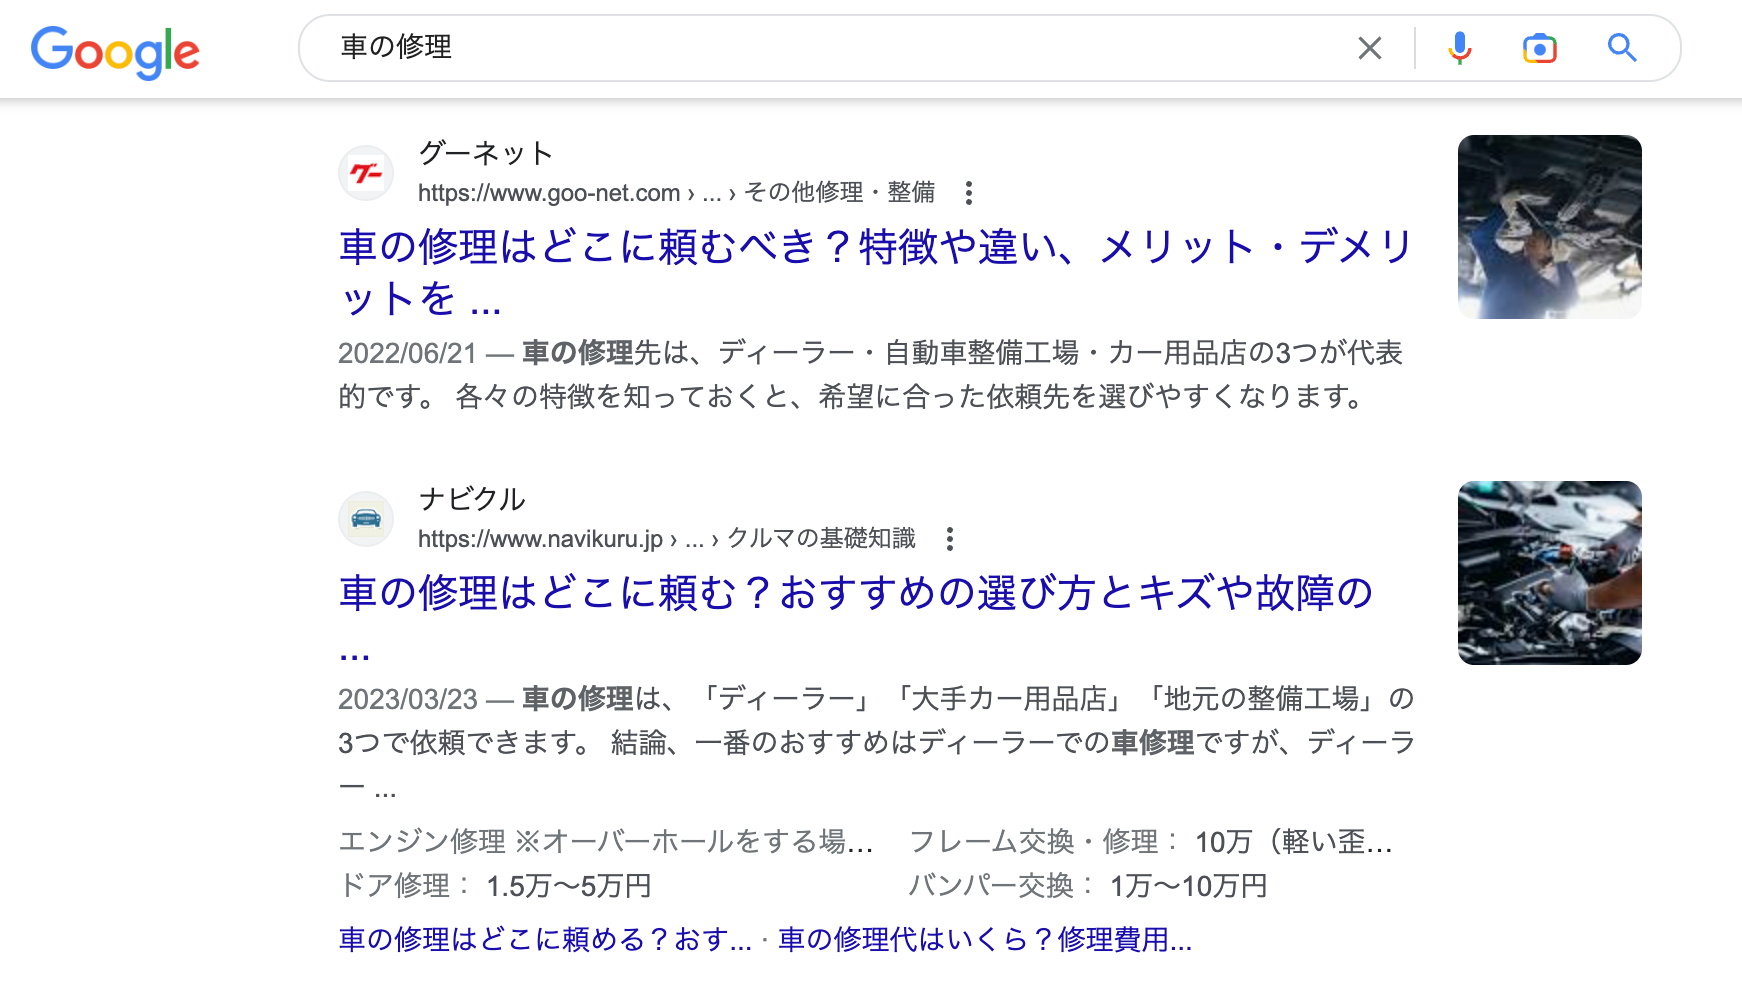Follow sitelink 車の修理はどこに頼める
This screenshot has width=1742, height=988.
[545, 939]
